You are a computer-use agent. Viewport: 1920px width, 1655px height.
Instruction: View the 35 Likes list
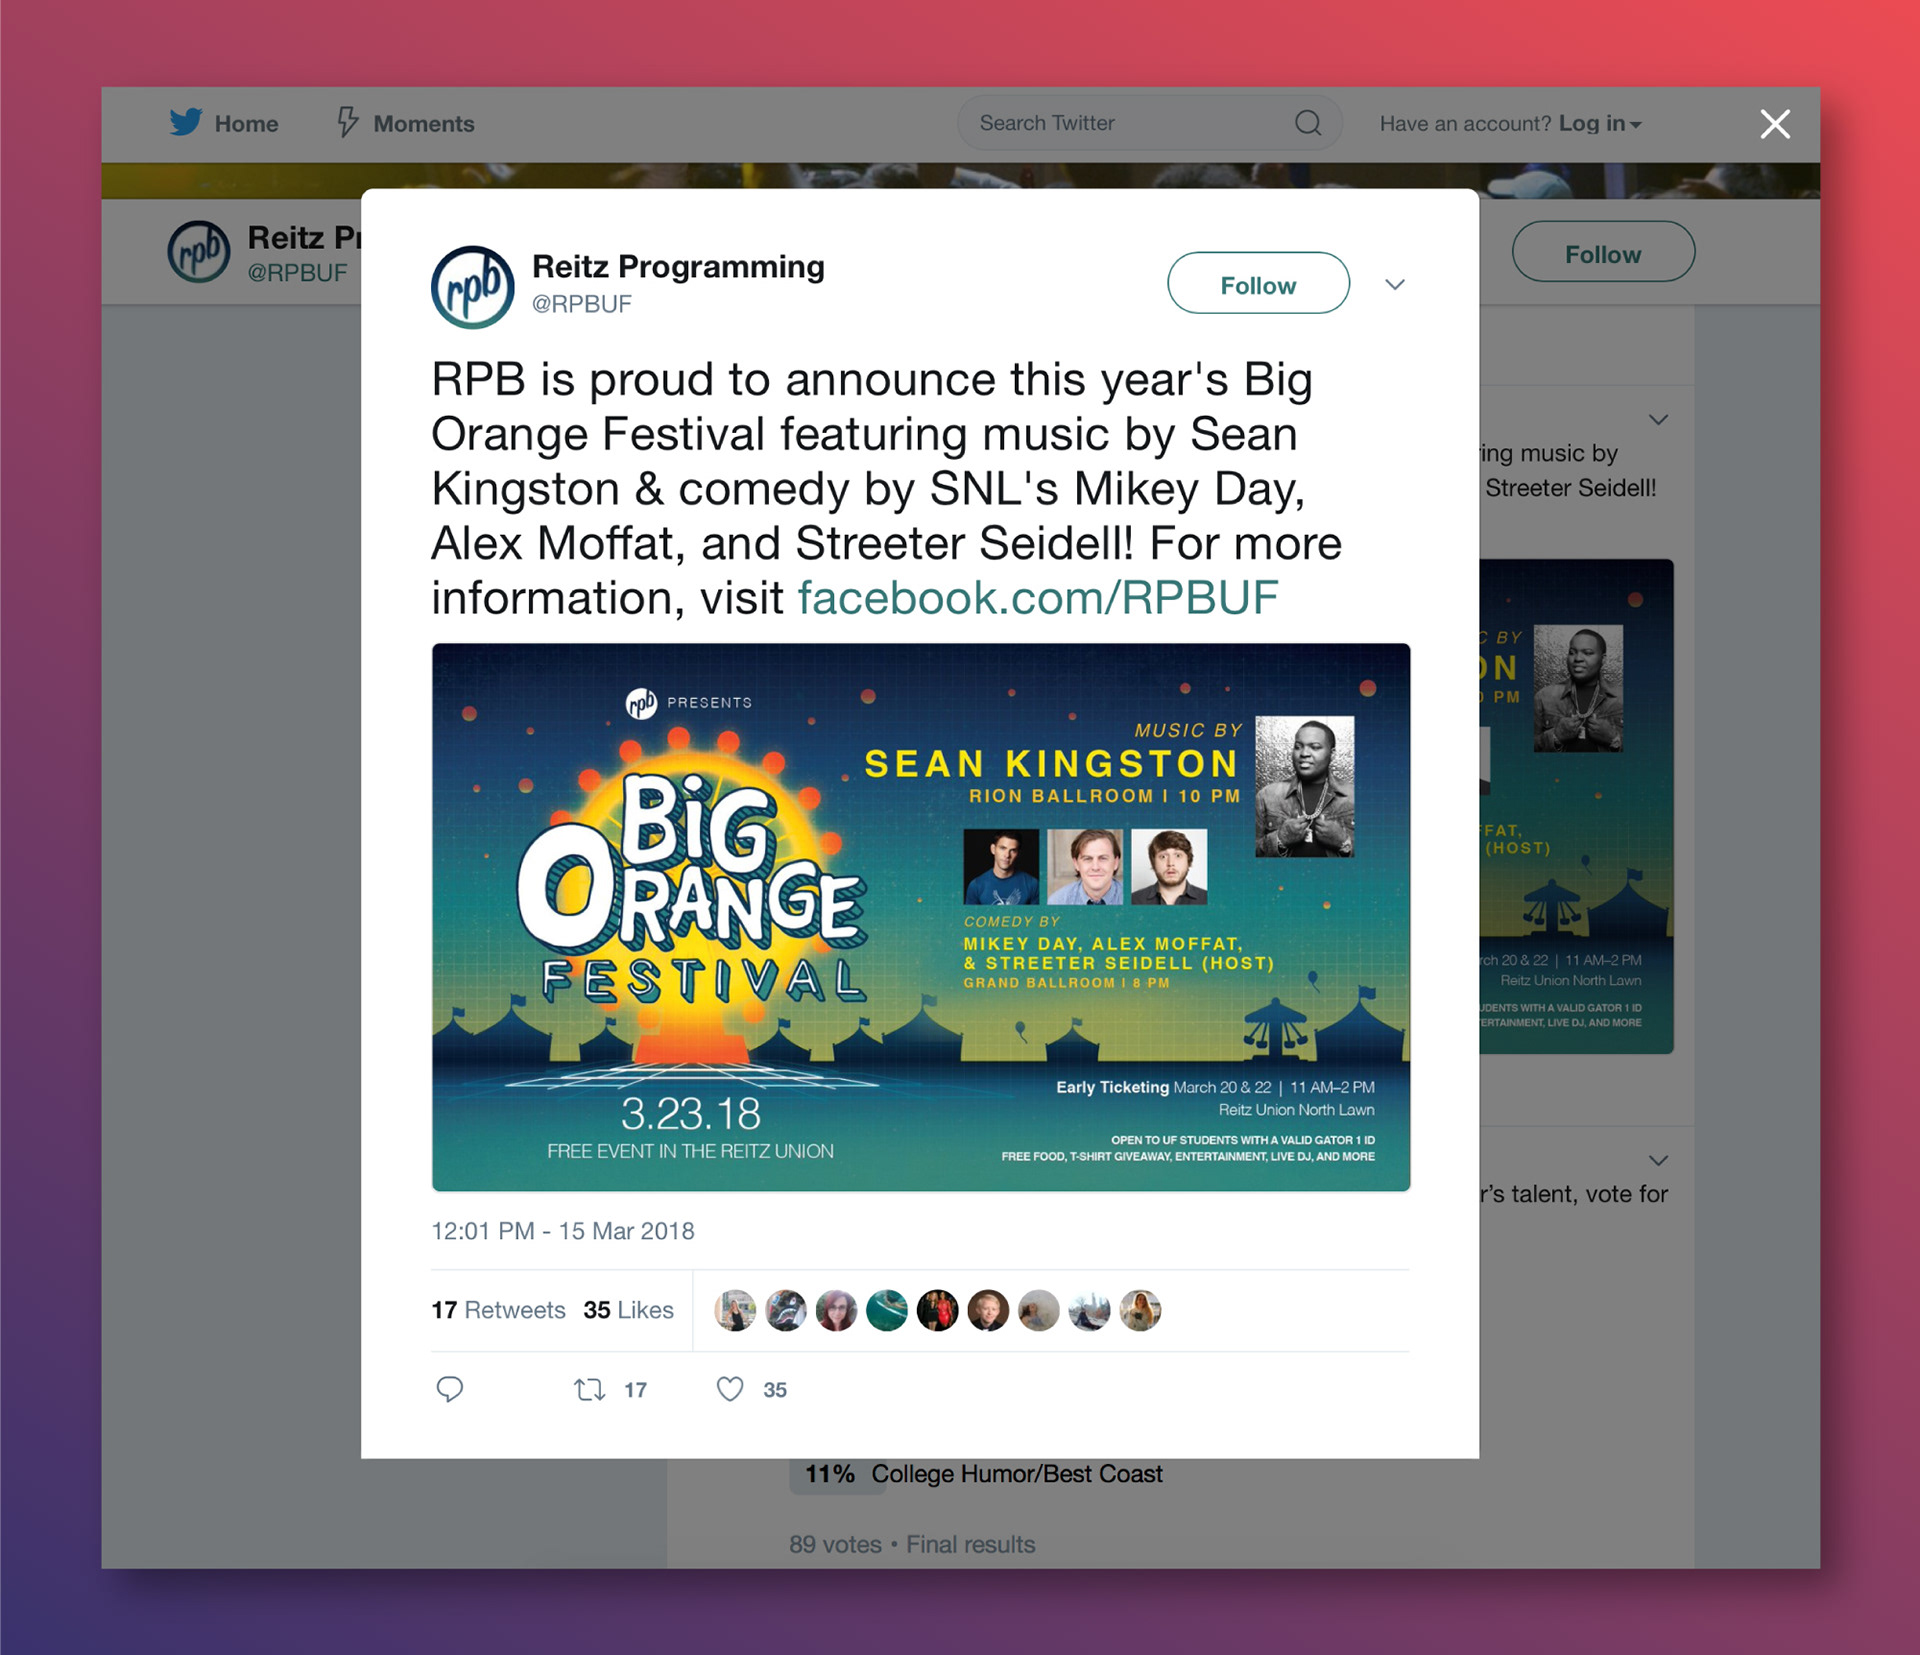click(628, 1310)
